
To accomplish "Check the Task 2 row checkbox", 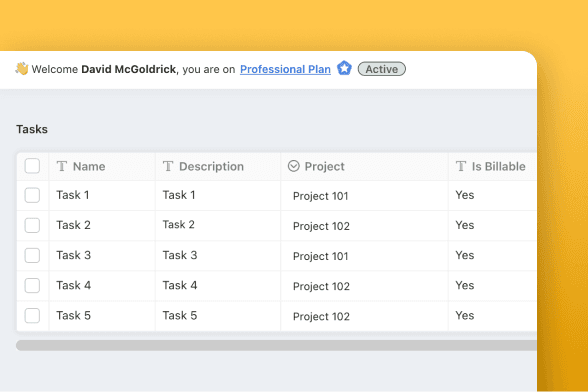I will tap(32, 225).
